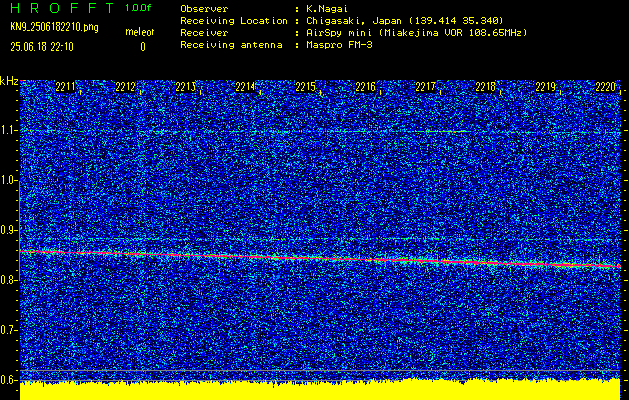Click the red carrier signal line
Image resolution: width=629 pixels, height=400 pixels.
tap(320, 258)
